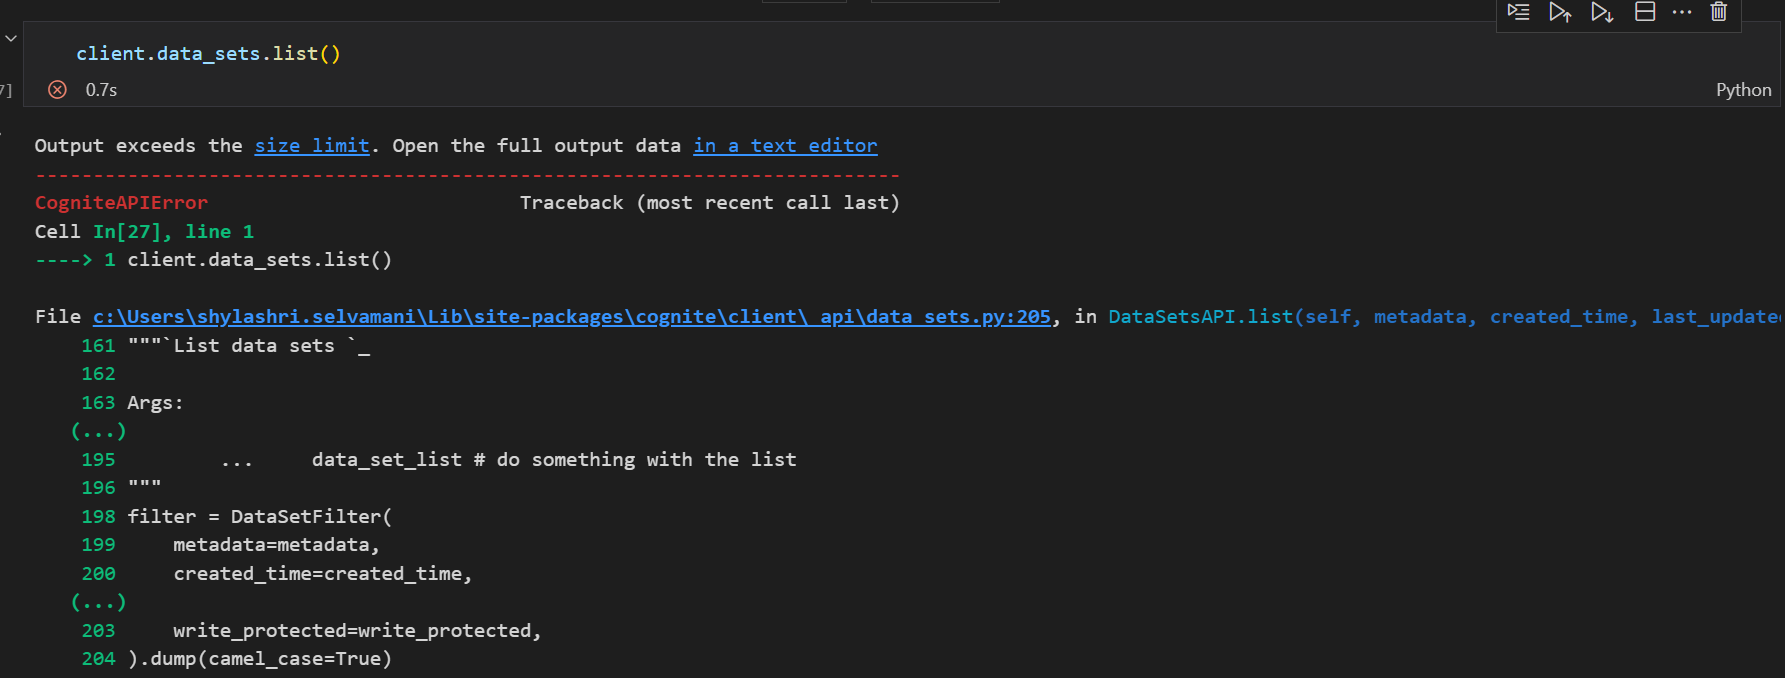Click the red error status icon beside 0.7s
1785x678 pixels.
[x=58, y=90]
